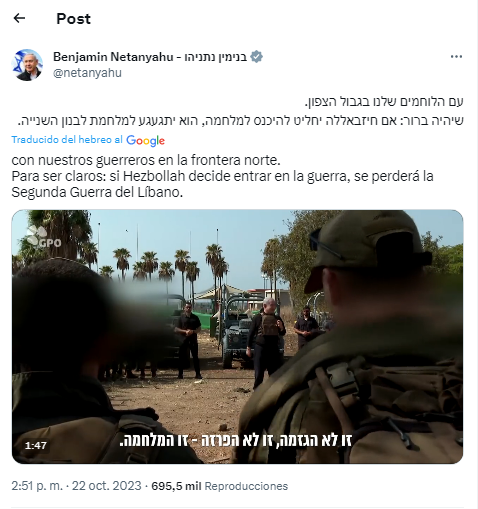Click 'Traducido del hebreo al' translation link

pyautogui.click(x=67, y=140)
